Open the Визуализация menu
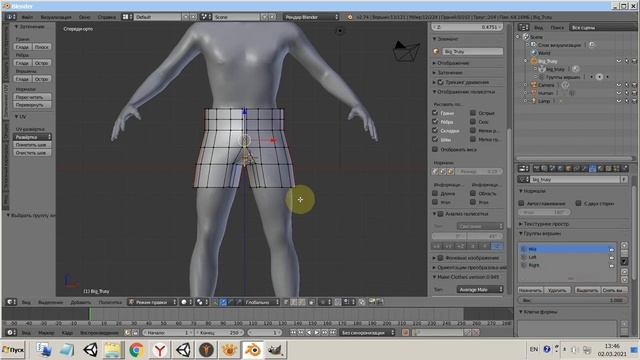640x360 pixels. click(x=56, y=17)
